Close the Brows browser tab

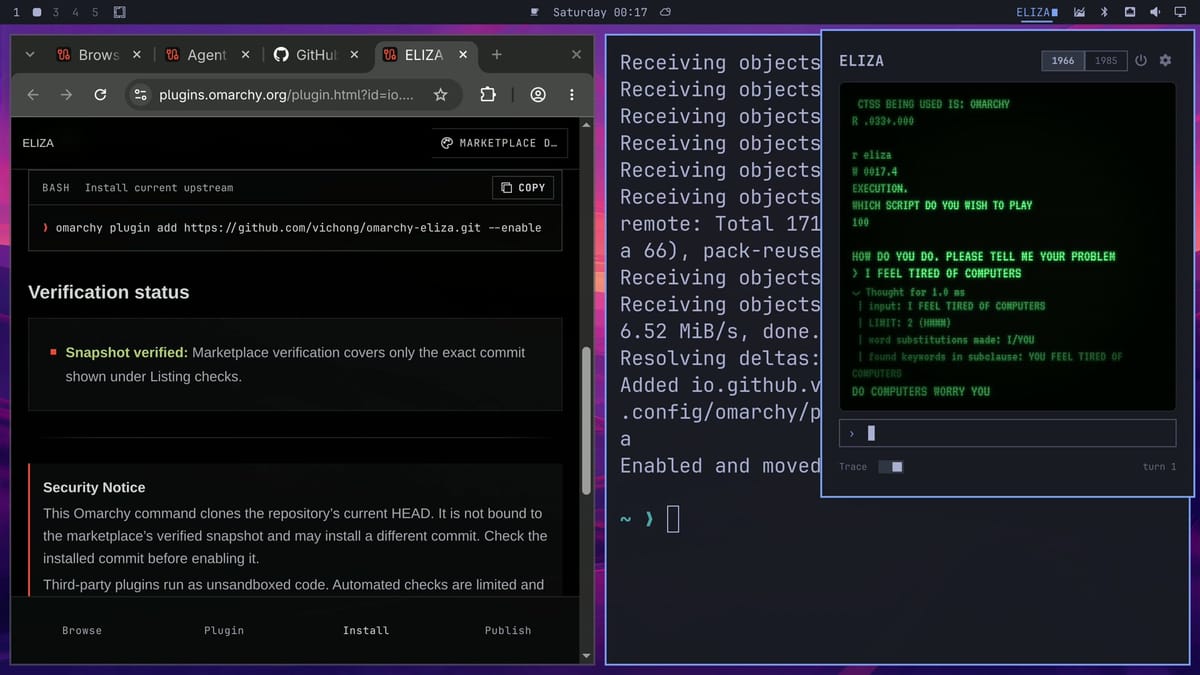pos(137,55)
